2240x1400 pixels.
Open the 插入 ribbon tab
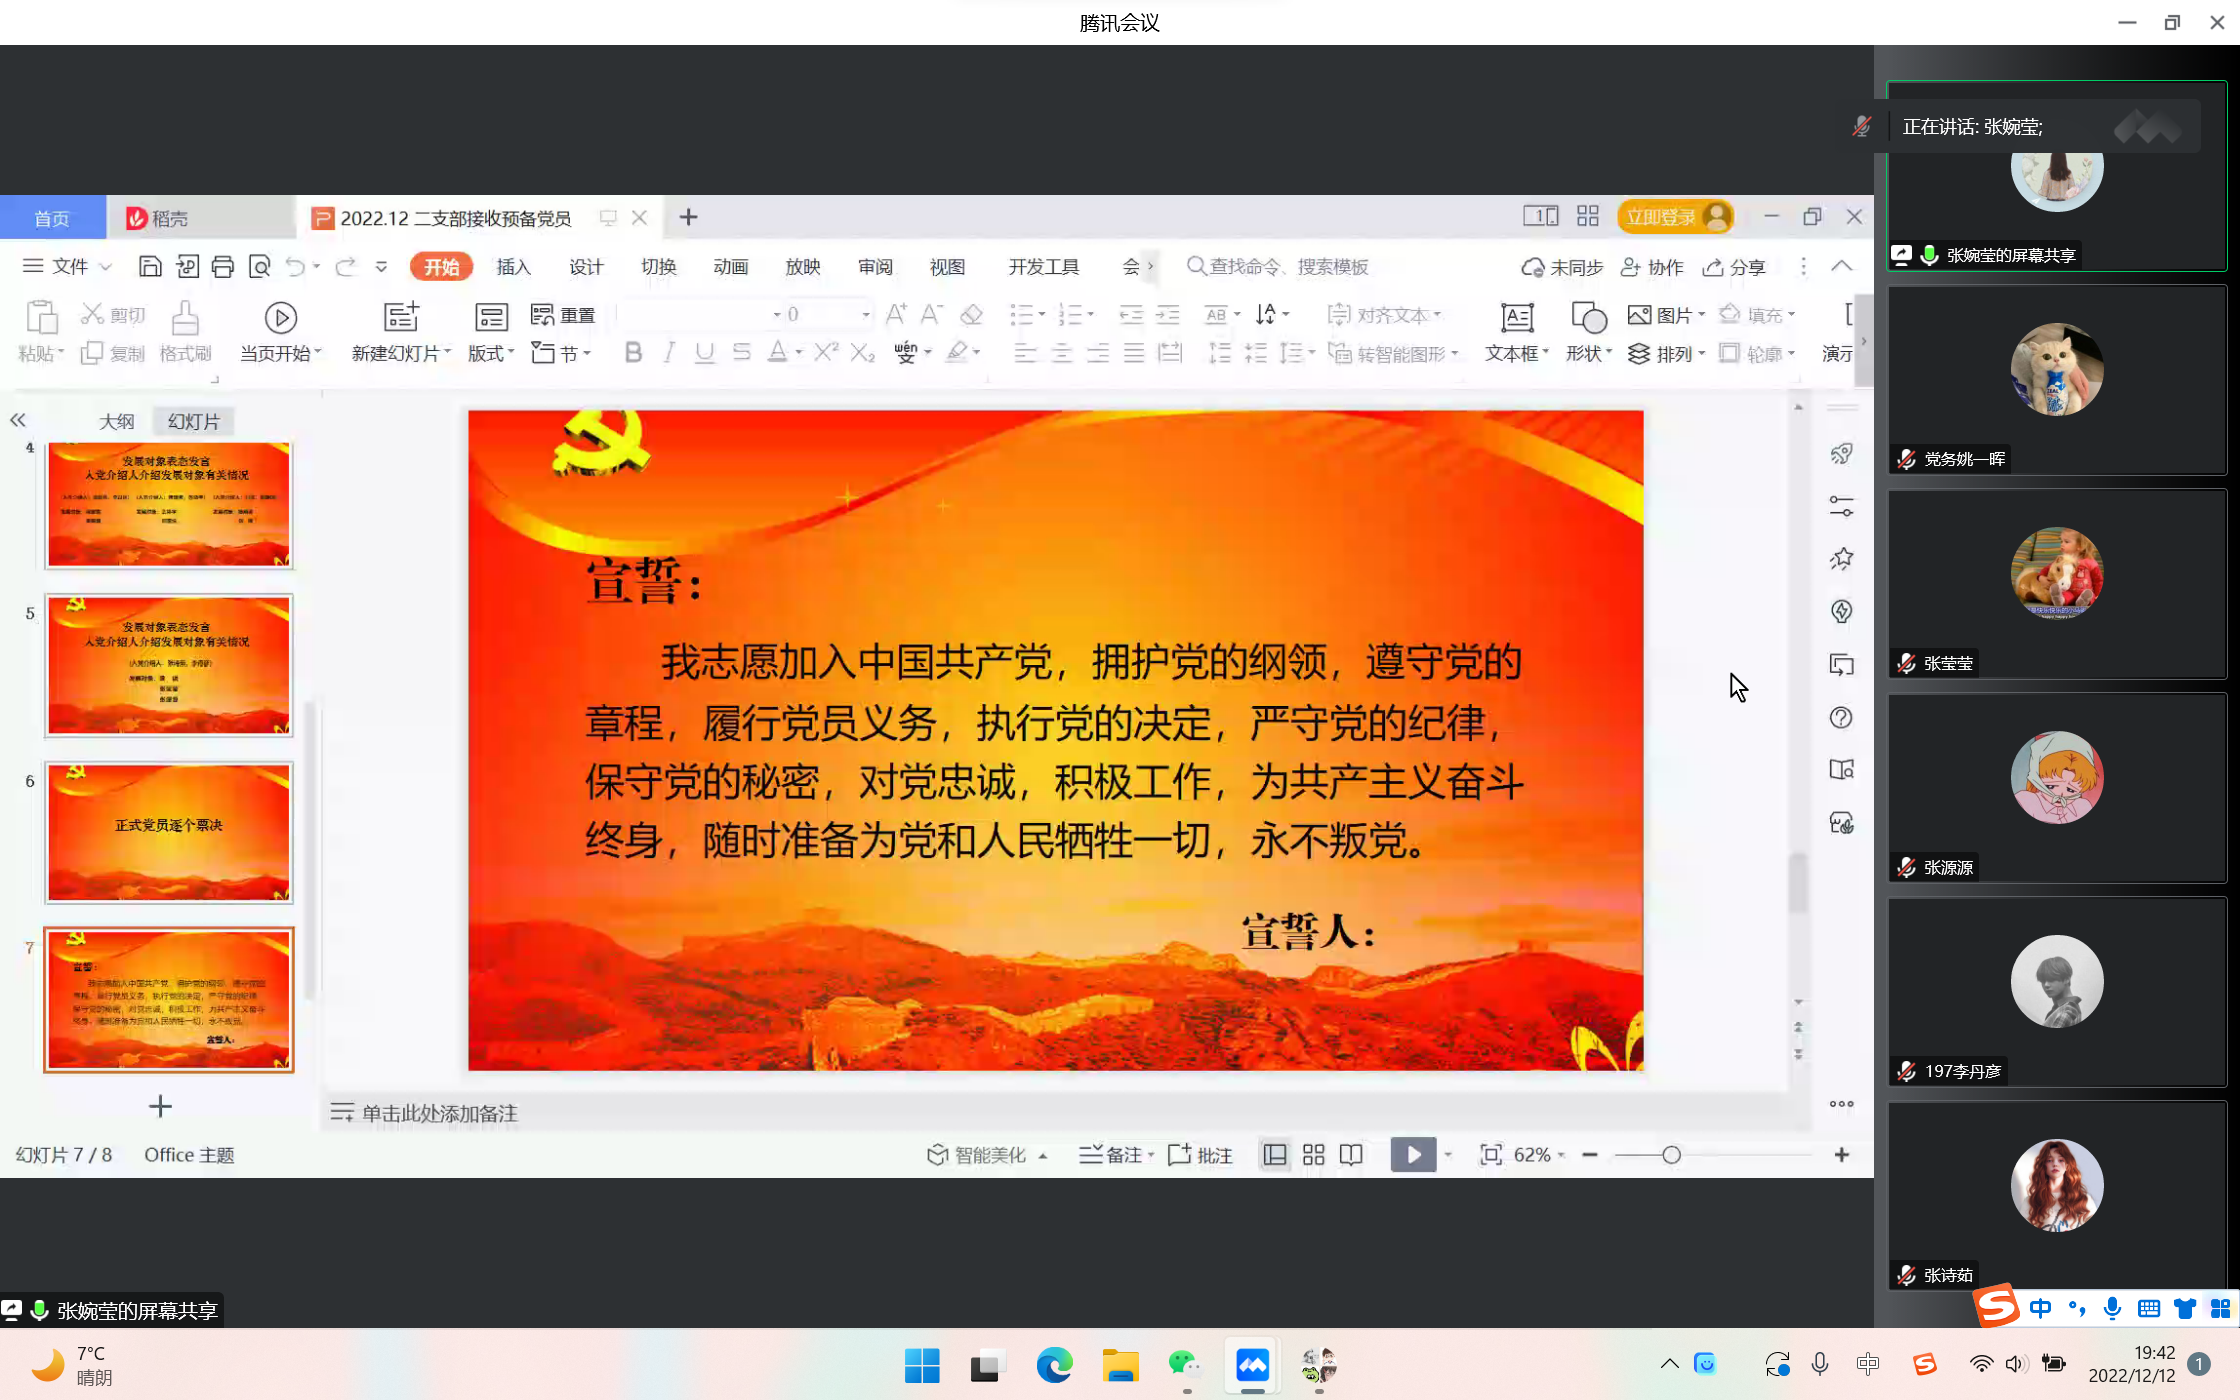coord(513,267)
